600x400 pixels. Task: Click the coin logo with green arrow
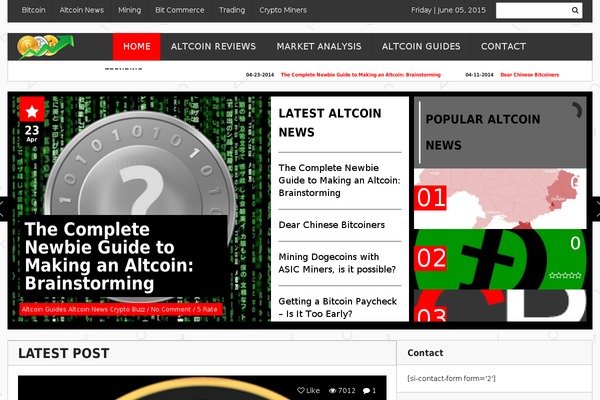point(46,46)
